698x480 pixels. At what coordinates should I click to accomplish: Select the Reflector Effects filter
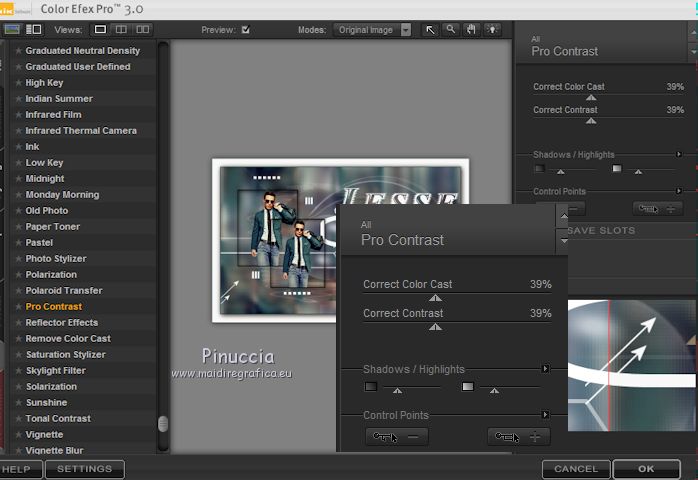pos(83,322)
